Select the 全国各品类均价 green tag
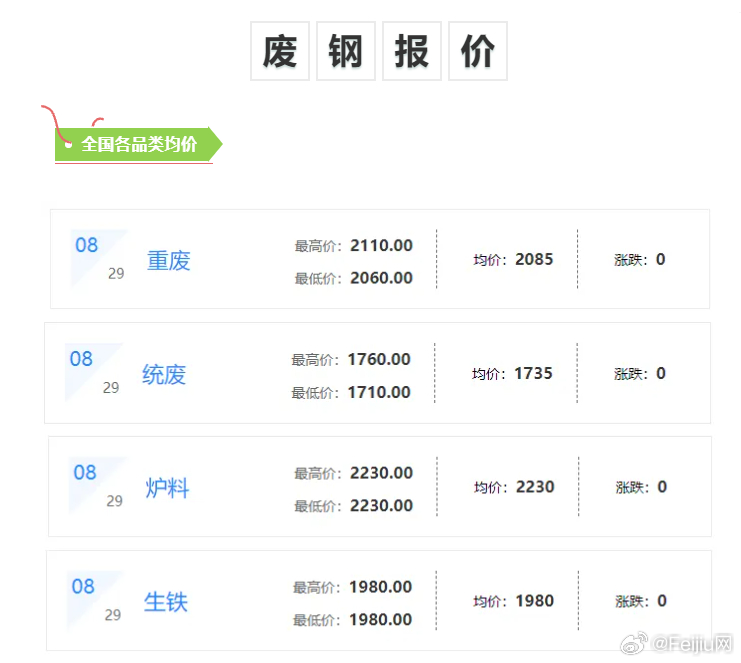741x663 pixels. (x=138, y=144)
